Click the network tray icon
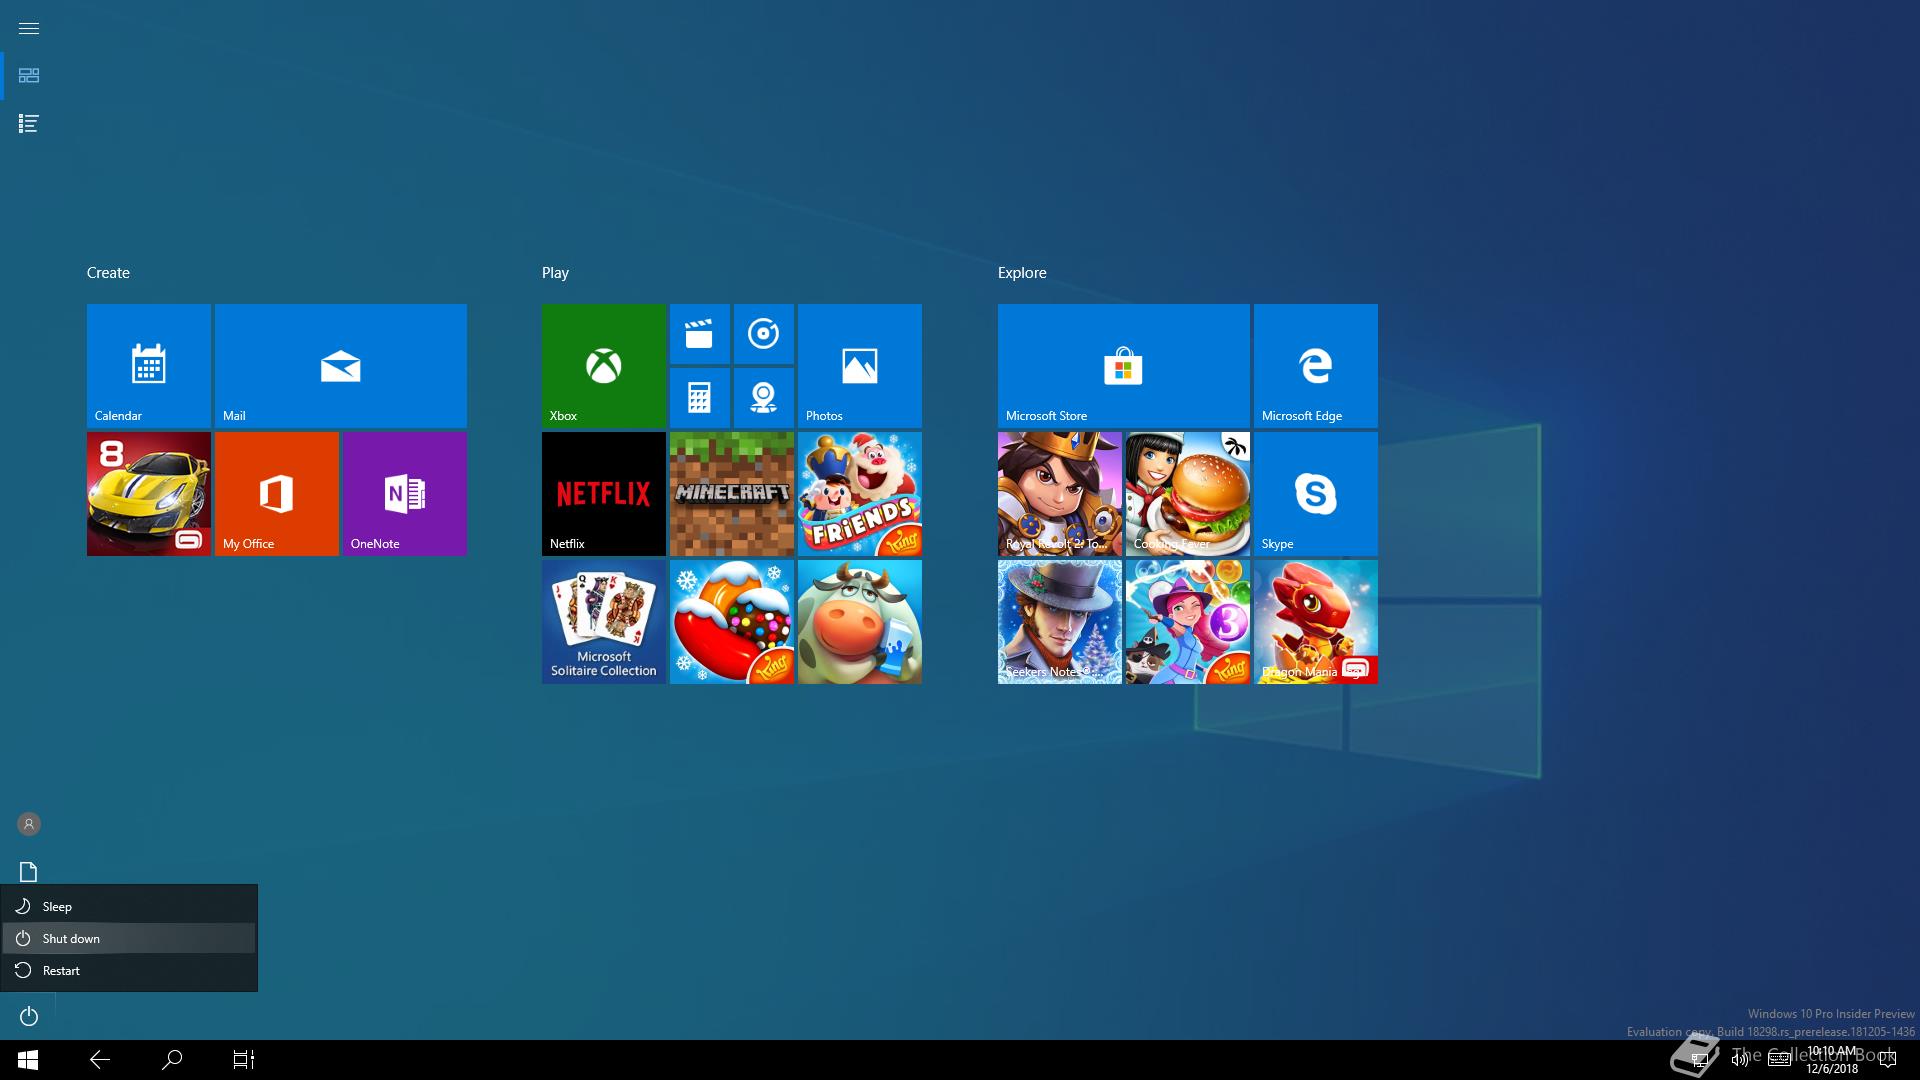Image resolution: width=1920 pixels, height=1080 pixels. point(1699,1060)
